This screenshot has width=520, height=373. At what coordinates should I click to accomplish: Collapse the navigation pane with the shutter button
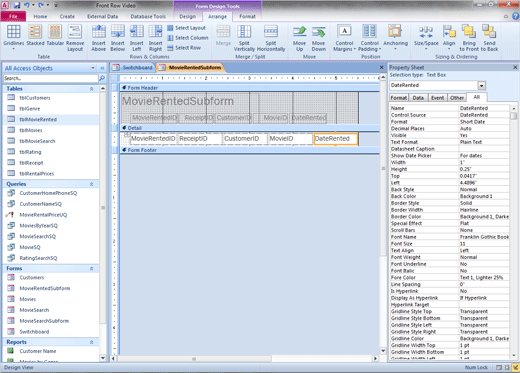(x=102, y=68)
